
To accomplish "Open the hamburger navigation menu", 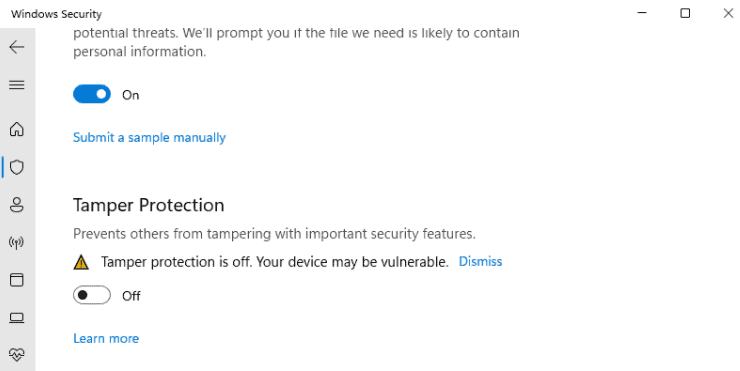I will coord(17,85).
